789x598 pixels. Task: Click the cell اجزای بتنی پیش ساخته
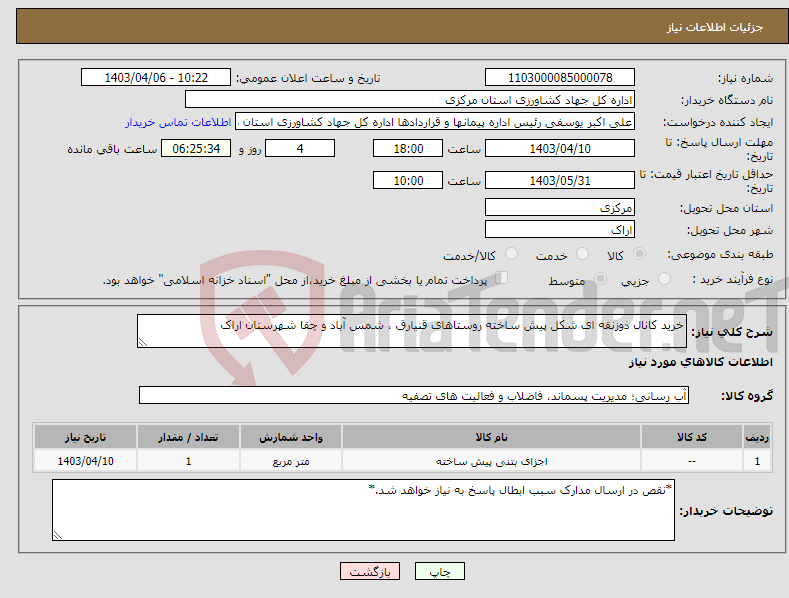point(491,461)
